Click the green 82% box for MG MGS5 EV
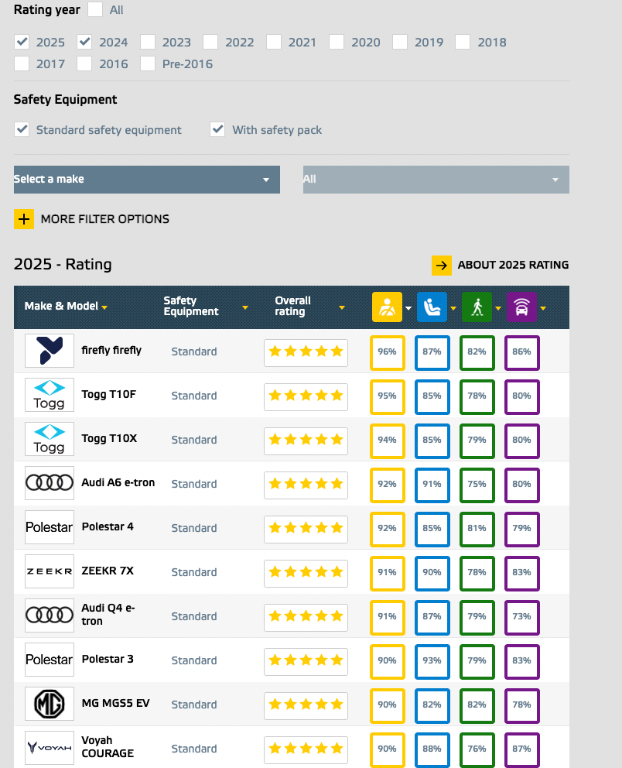Screen dimensions: 622x768 point(477,705)
